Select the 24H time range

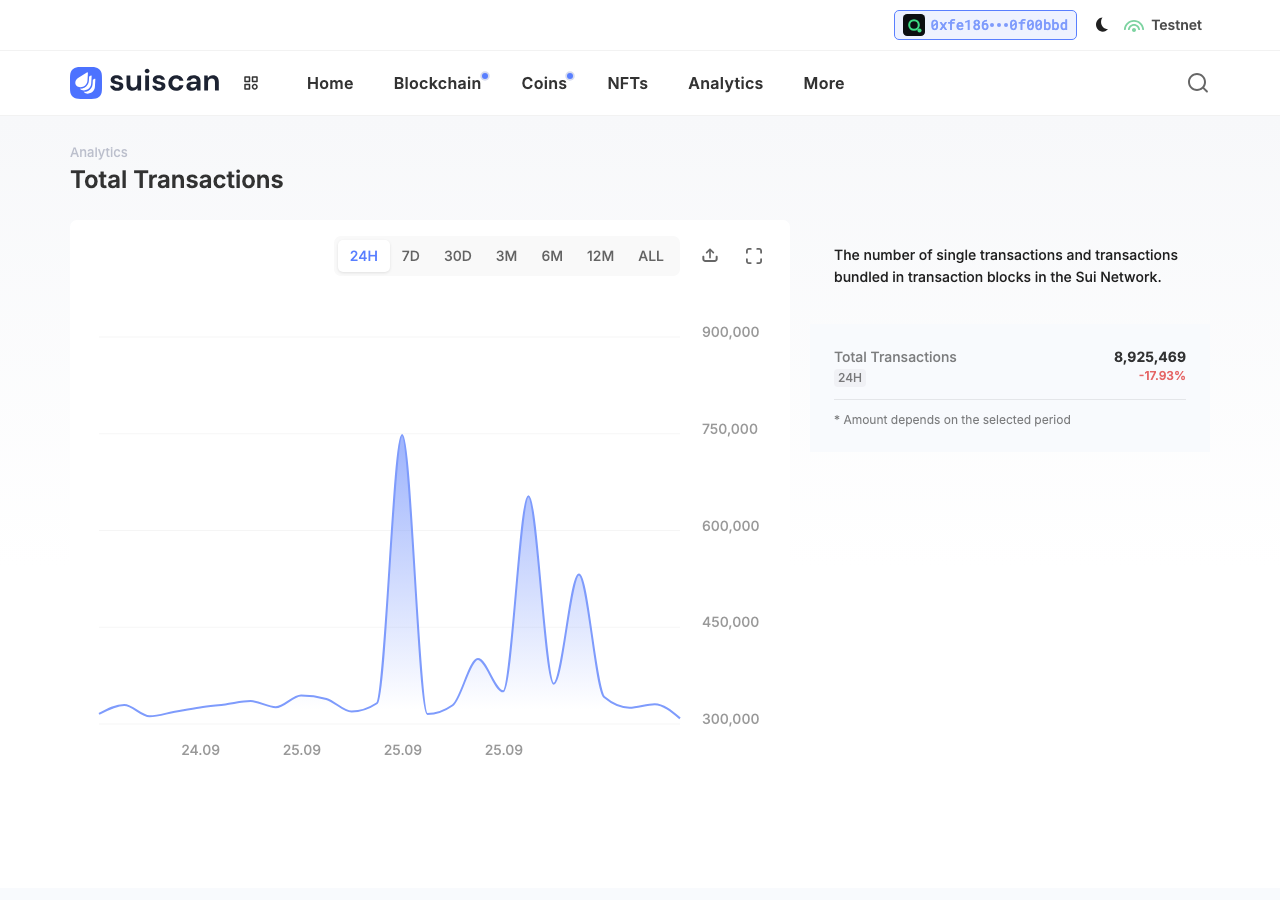tap(364, 256)
